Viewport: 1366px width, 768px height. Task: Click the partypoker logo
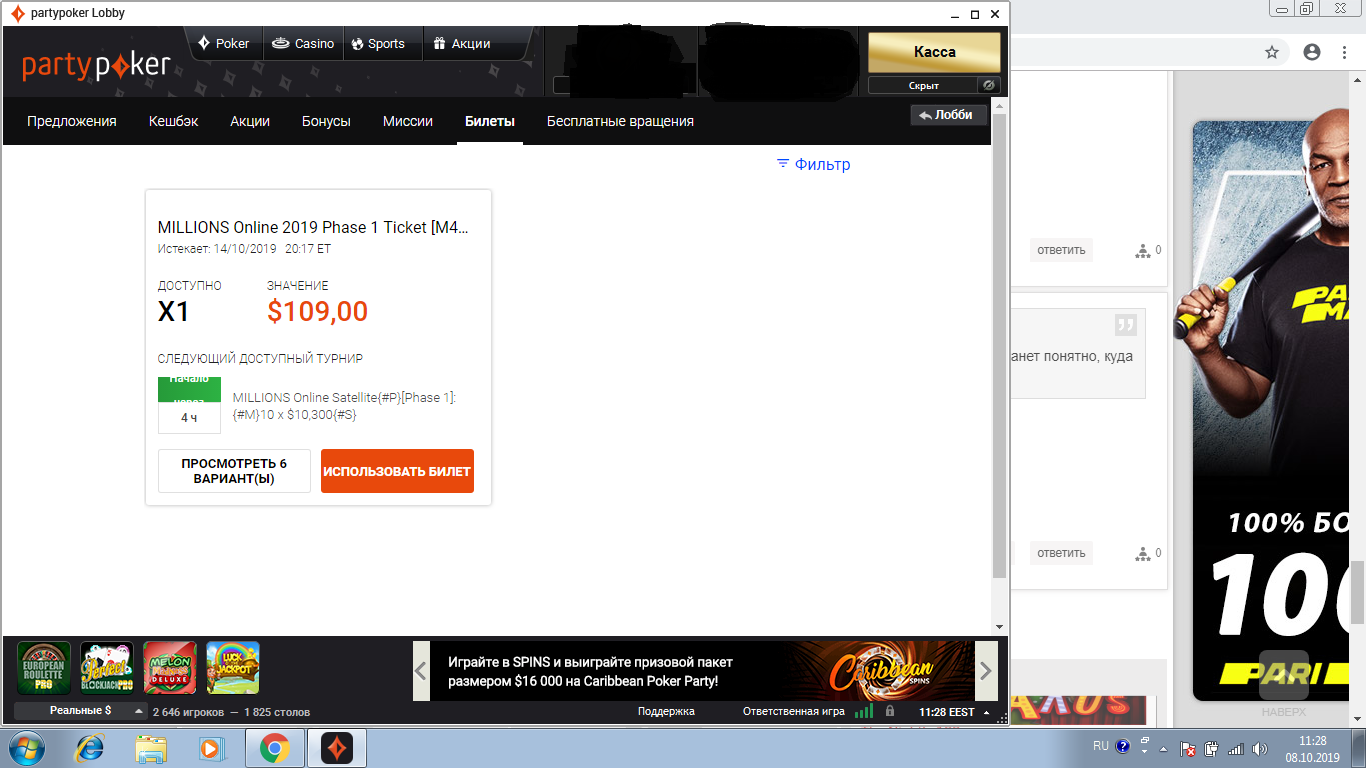point(97,66)
